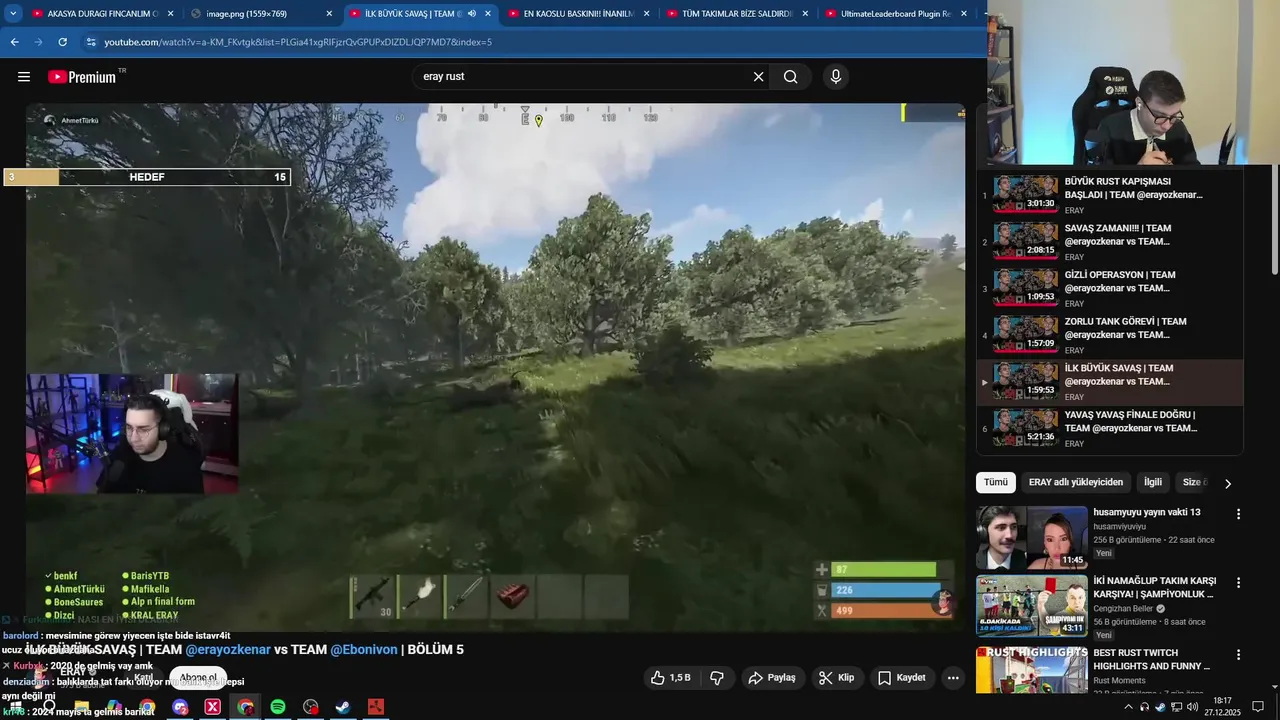Open options for BEST RUST TWITCH HIGHLIGHTS
Image resolution: width=1280 pixels, height=720 pixels.
click(x=1238, y=653)
